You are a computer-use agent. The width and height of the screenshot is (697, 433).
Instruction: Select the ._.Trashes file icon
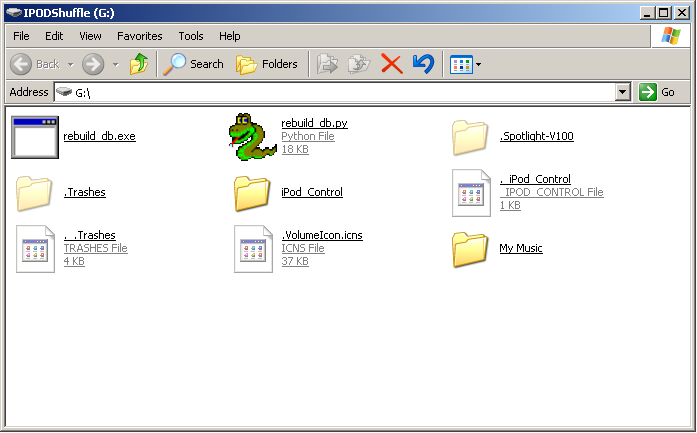[35, 249]
